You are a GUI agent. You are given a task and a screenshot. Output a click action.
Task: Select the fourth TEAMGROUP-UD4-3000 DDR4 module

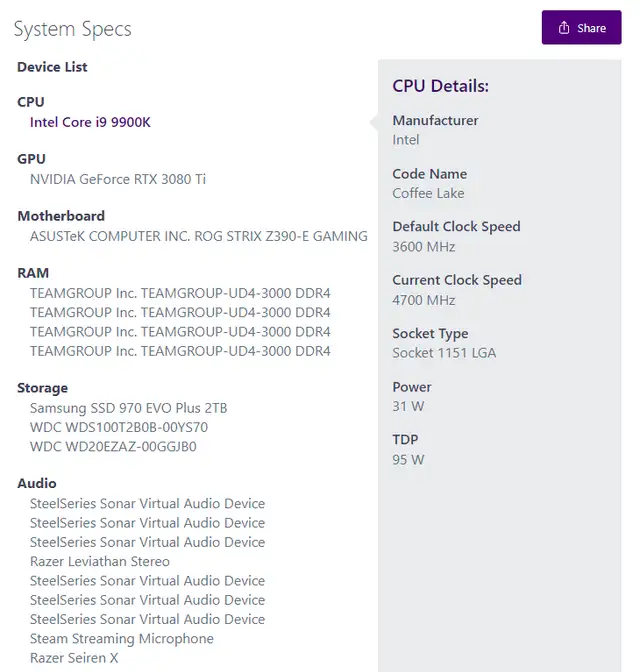click(180, 351)
